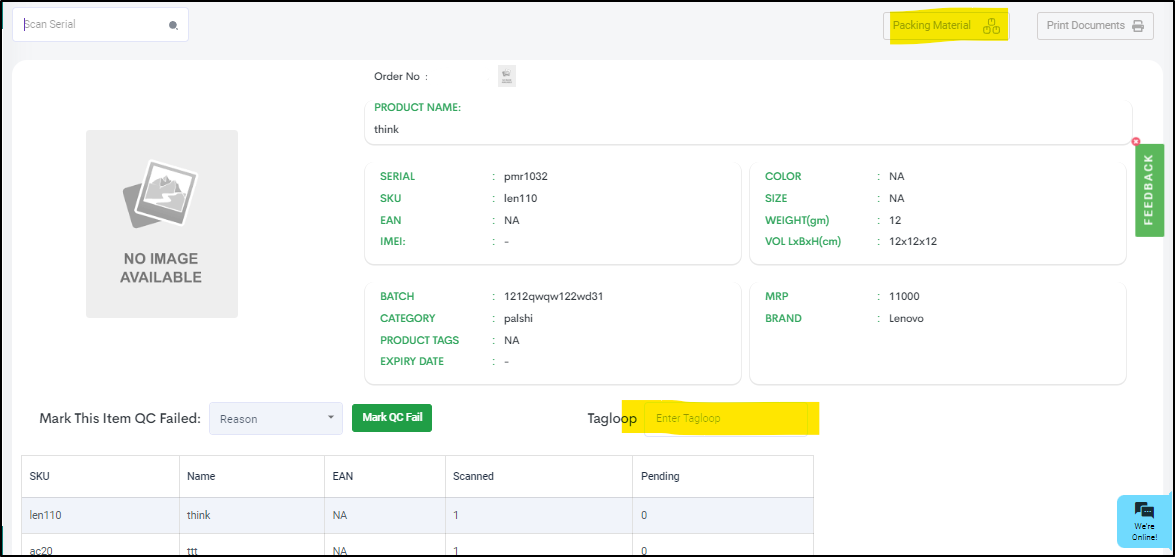This screenshot has height=557, width=1175.
Task: Click the Packing Material button
Action: (x=946, y=25)
